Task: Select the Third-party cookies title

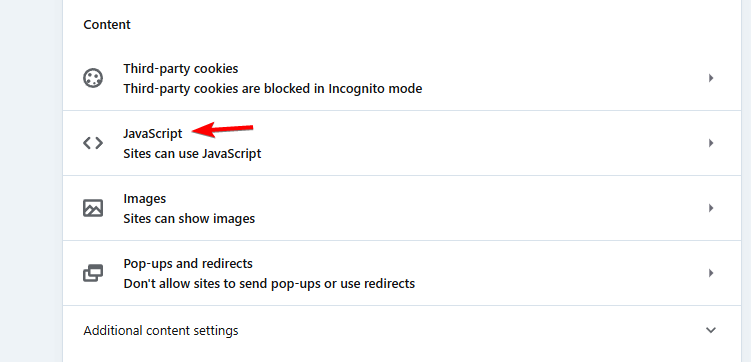Action: point(181,68)
